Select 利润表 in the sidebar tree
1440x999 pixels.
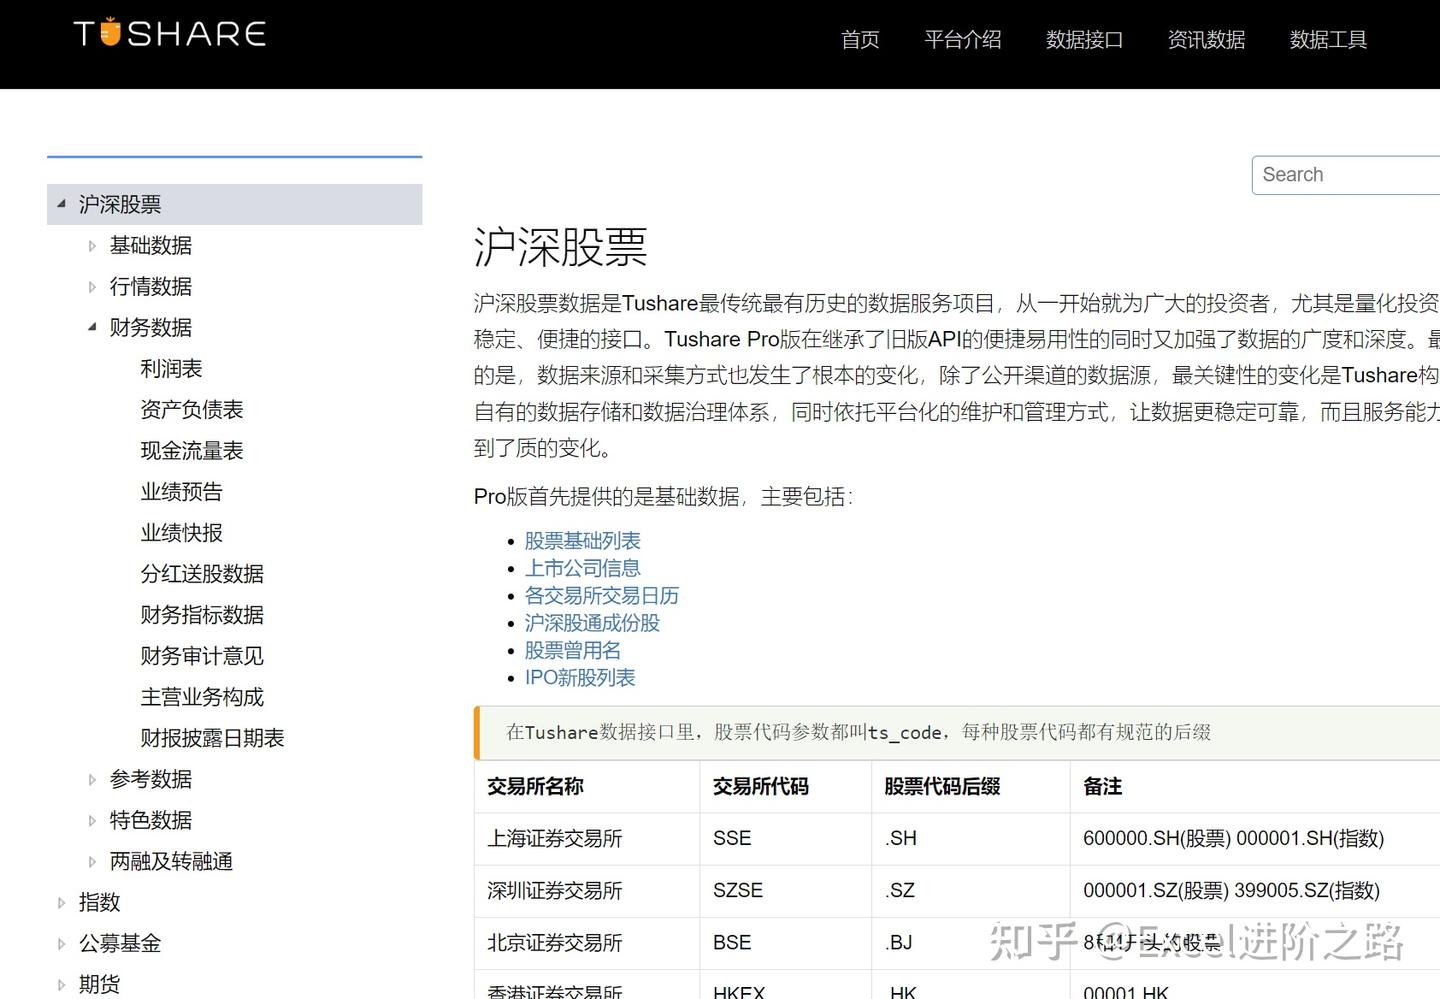[x=171, y=368]
